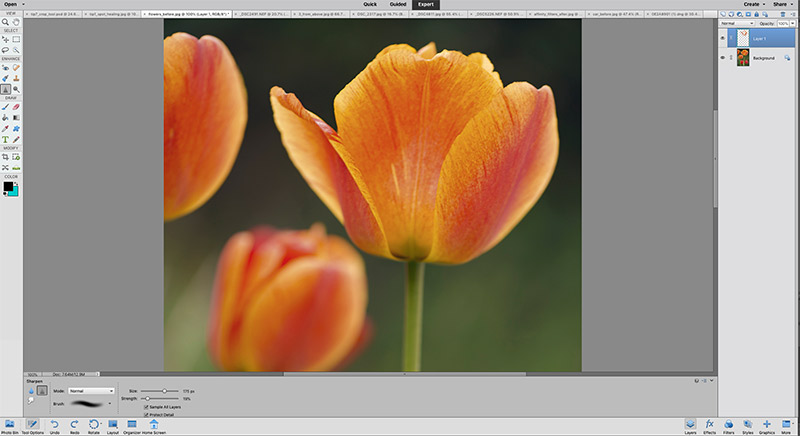
Task: Select the Lasso tool
Action: click(5, 50)
